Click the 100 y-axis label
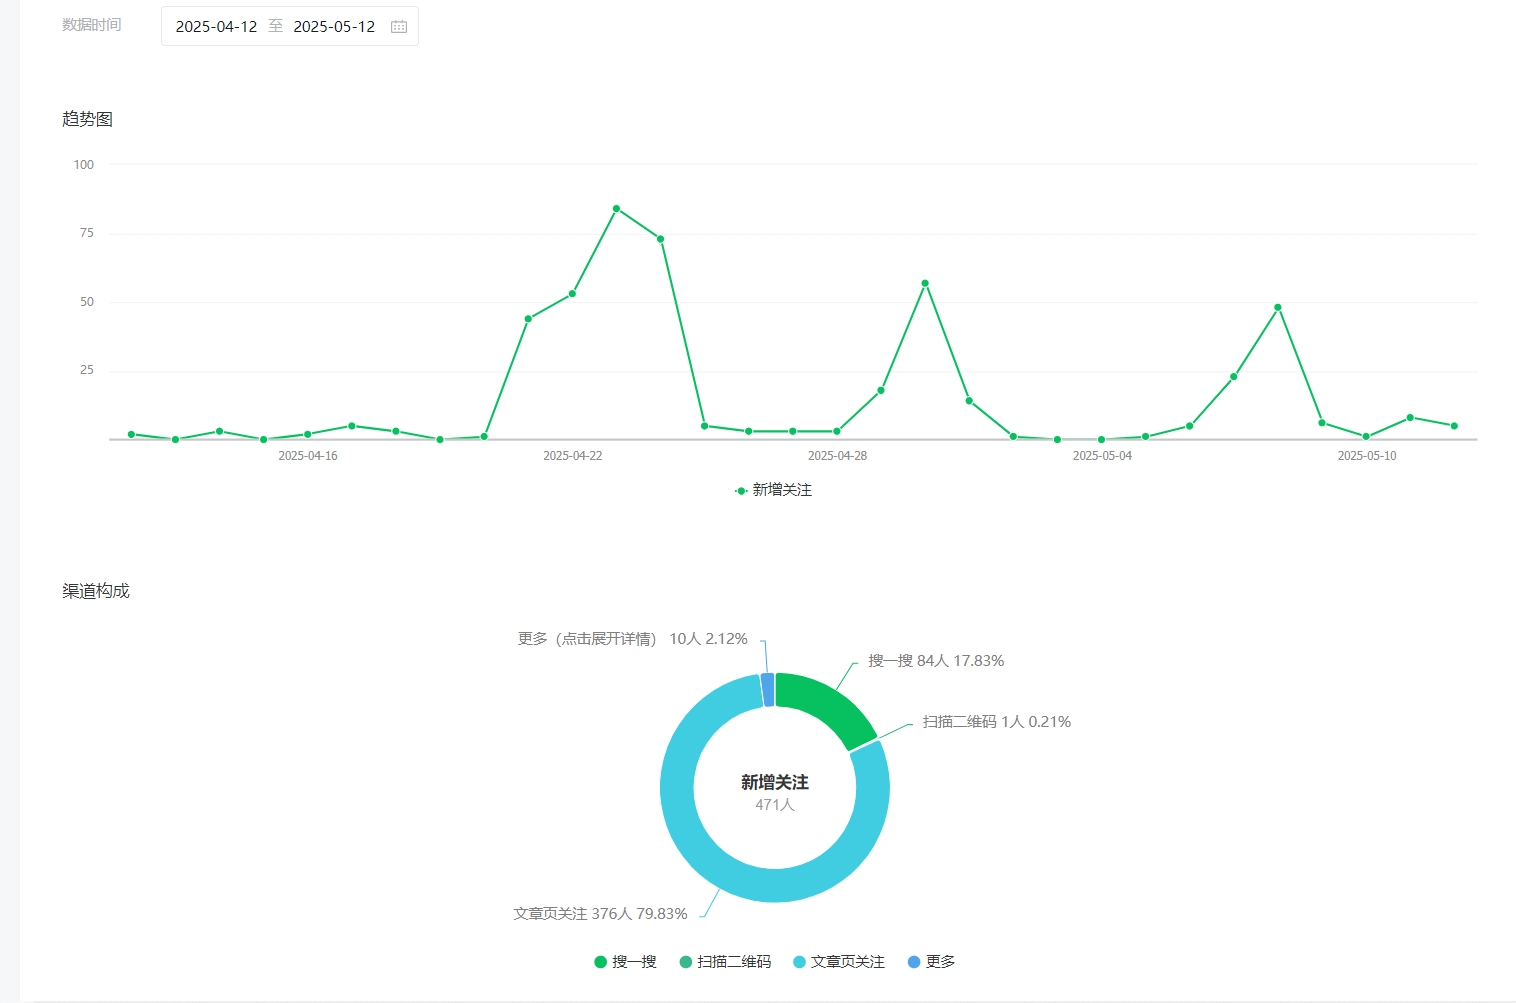Viewport: 1516px width, 1003px height. click(84, 165)
